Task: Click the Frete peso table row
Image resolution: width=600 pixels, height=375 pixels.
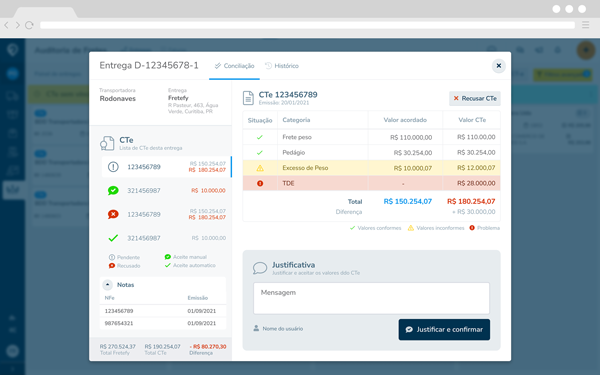Action: 371,137
